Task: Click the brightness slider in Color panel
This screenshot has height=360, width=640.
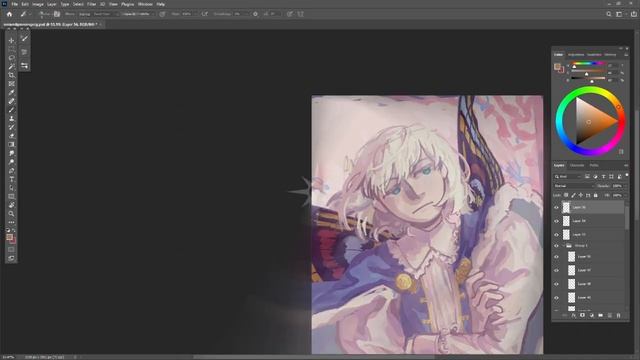Action: (x=588, y=78)
